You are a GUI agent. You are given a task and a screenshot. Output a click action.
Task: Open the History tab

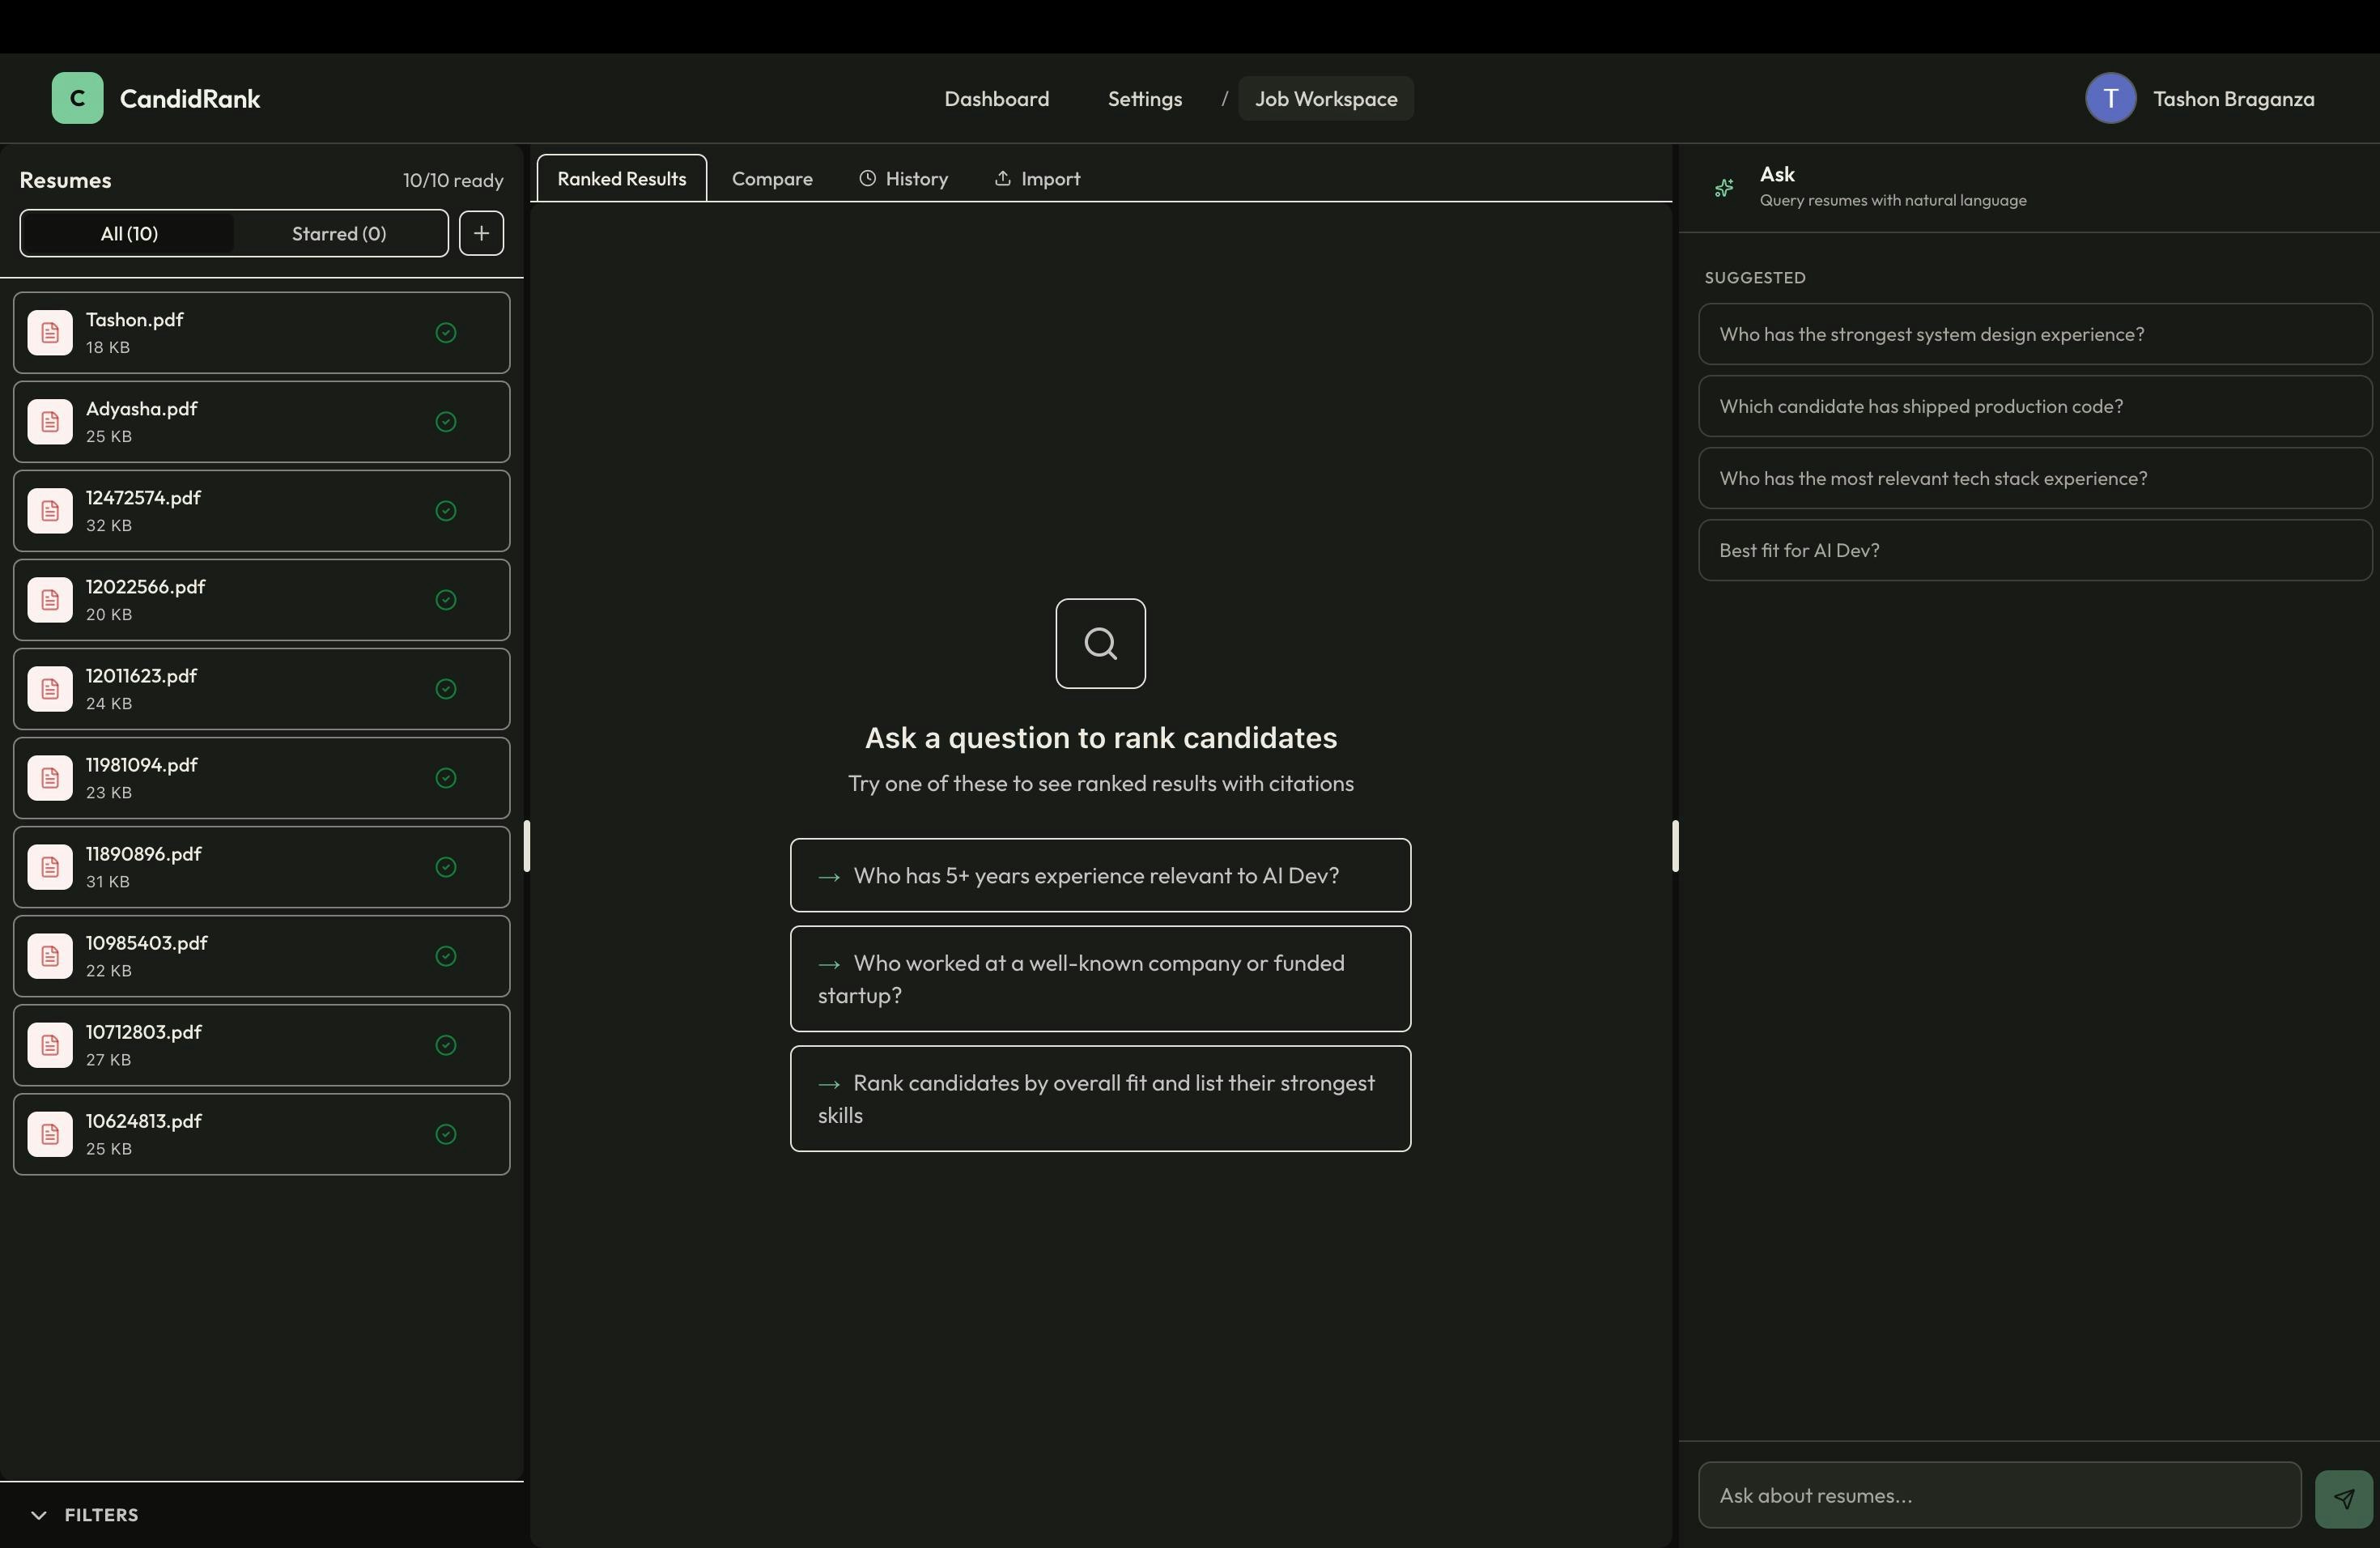904,179
